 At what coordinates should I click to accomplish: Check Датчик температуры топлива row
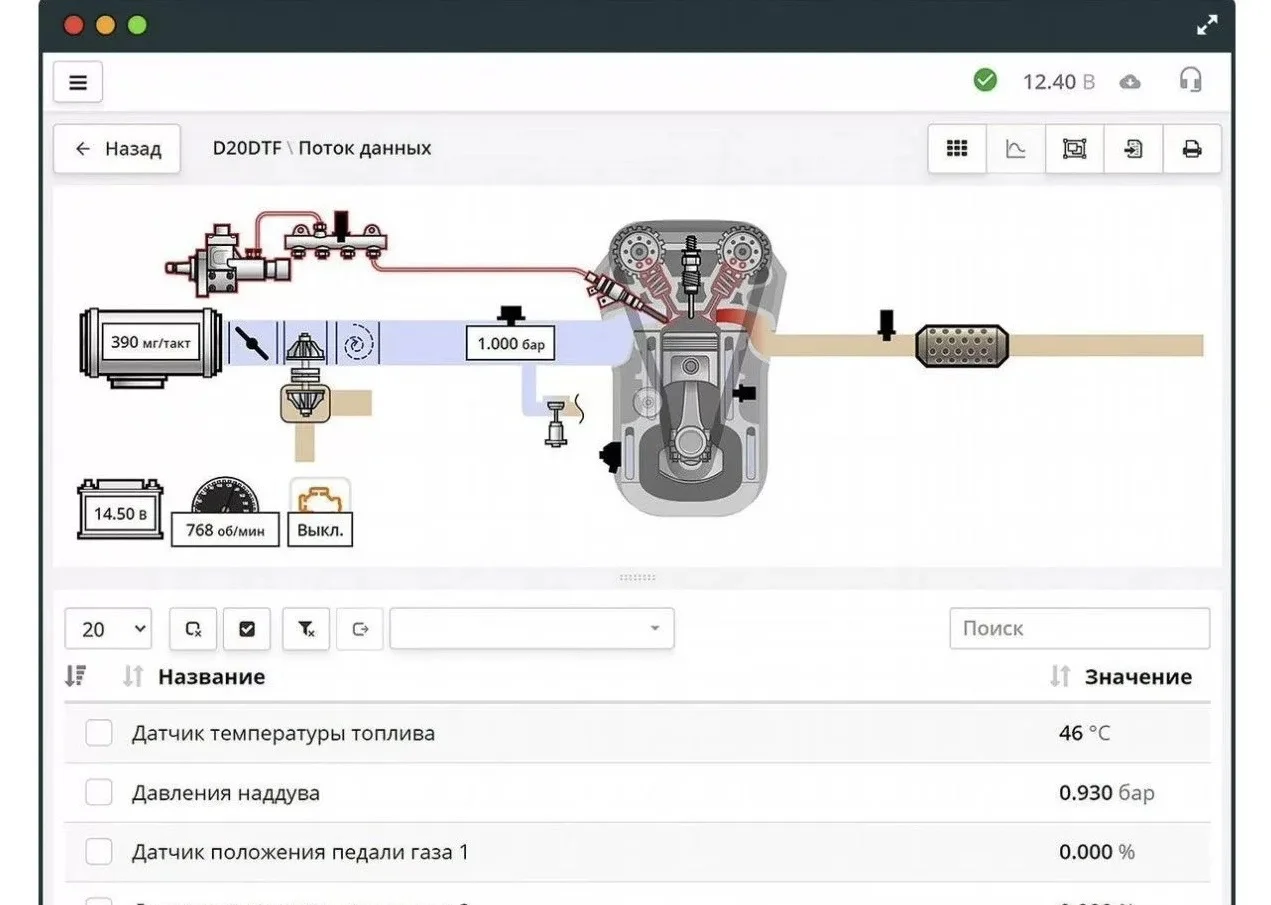pos(99,733)
